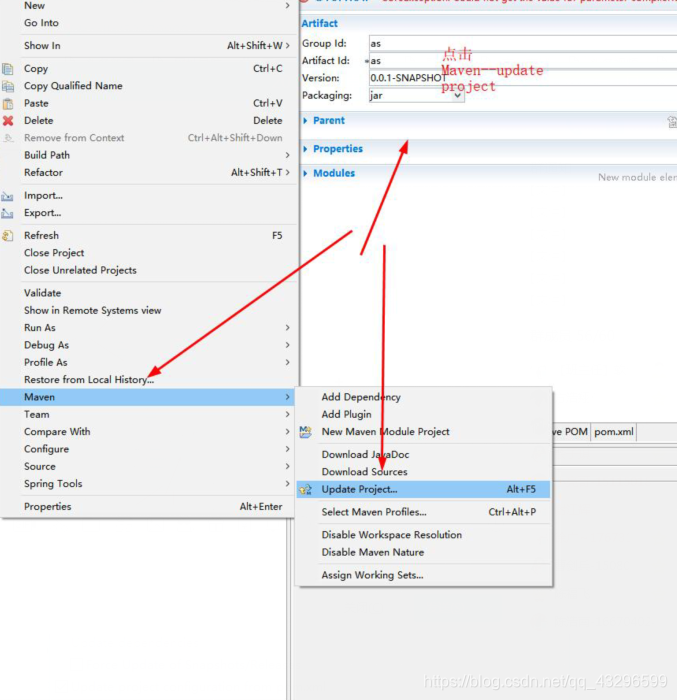Select Assign Working Sets...

coord(372,575)
